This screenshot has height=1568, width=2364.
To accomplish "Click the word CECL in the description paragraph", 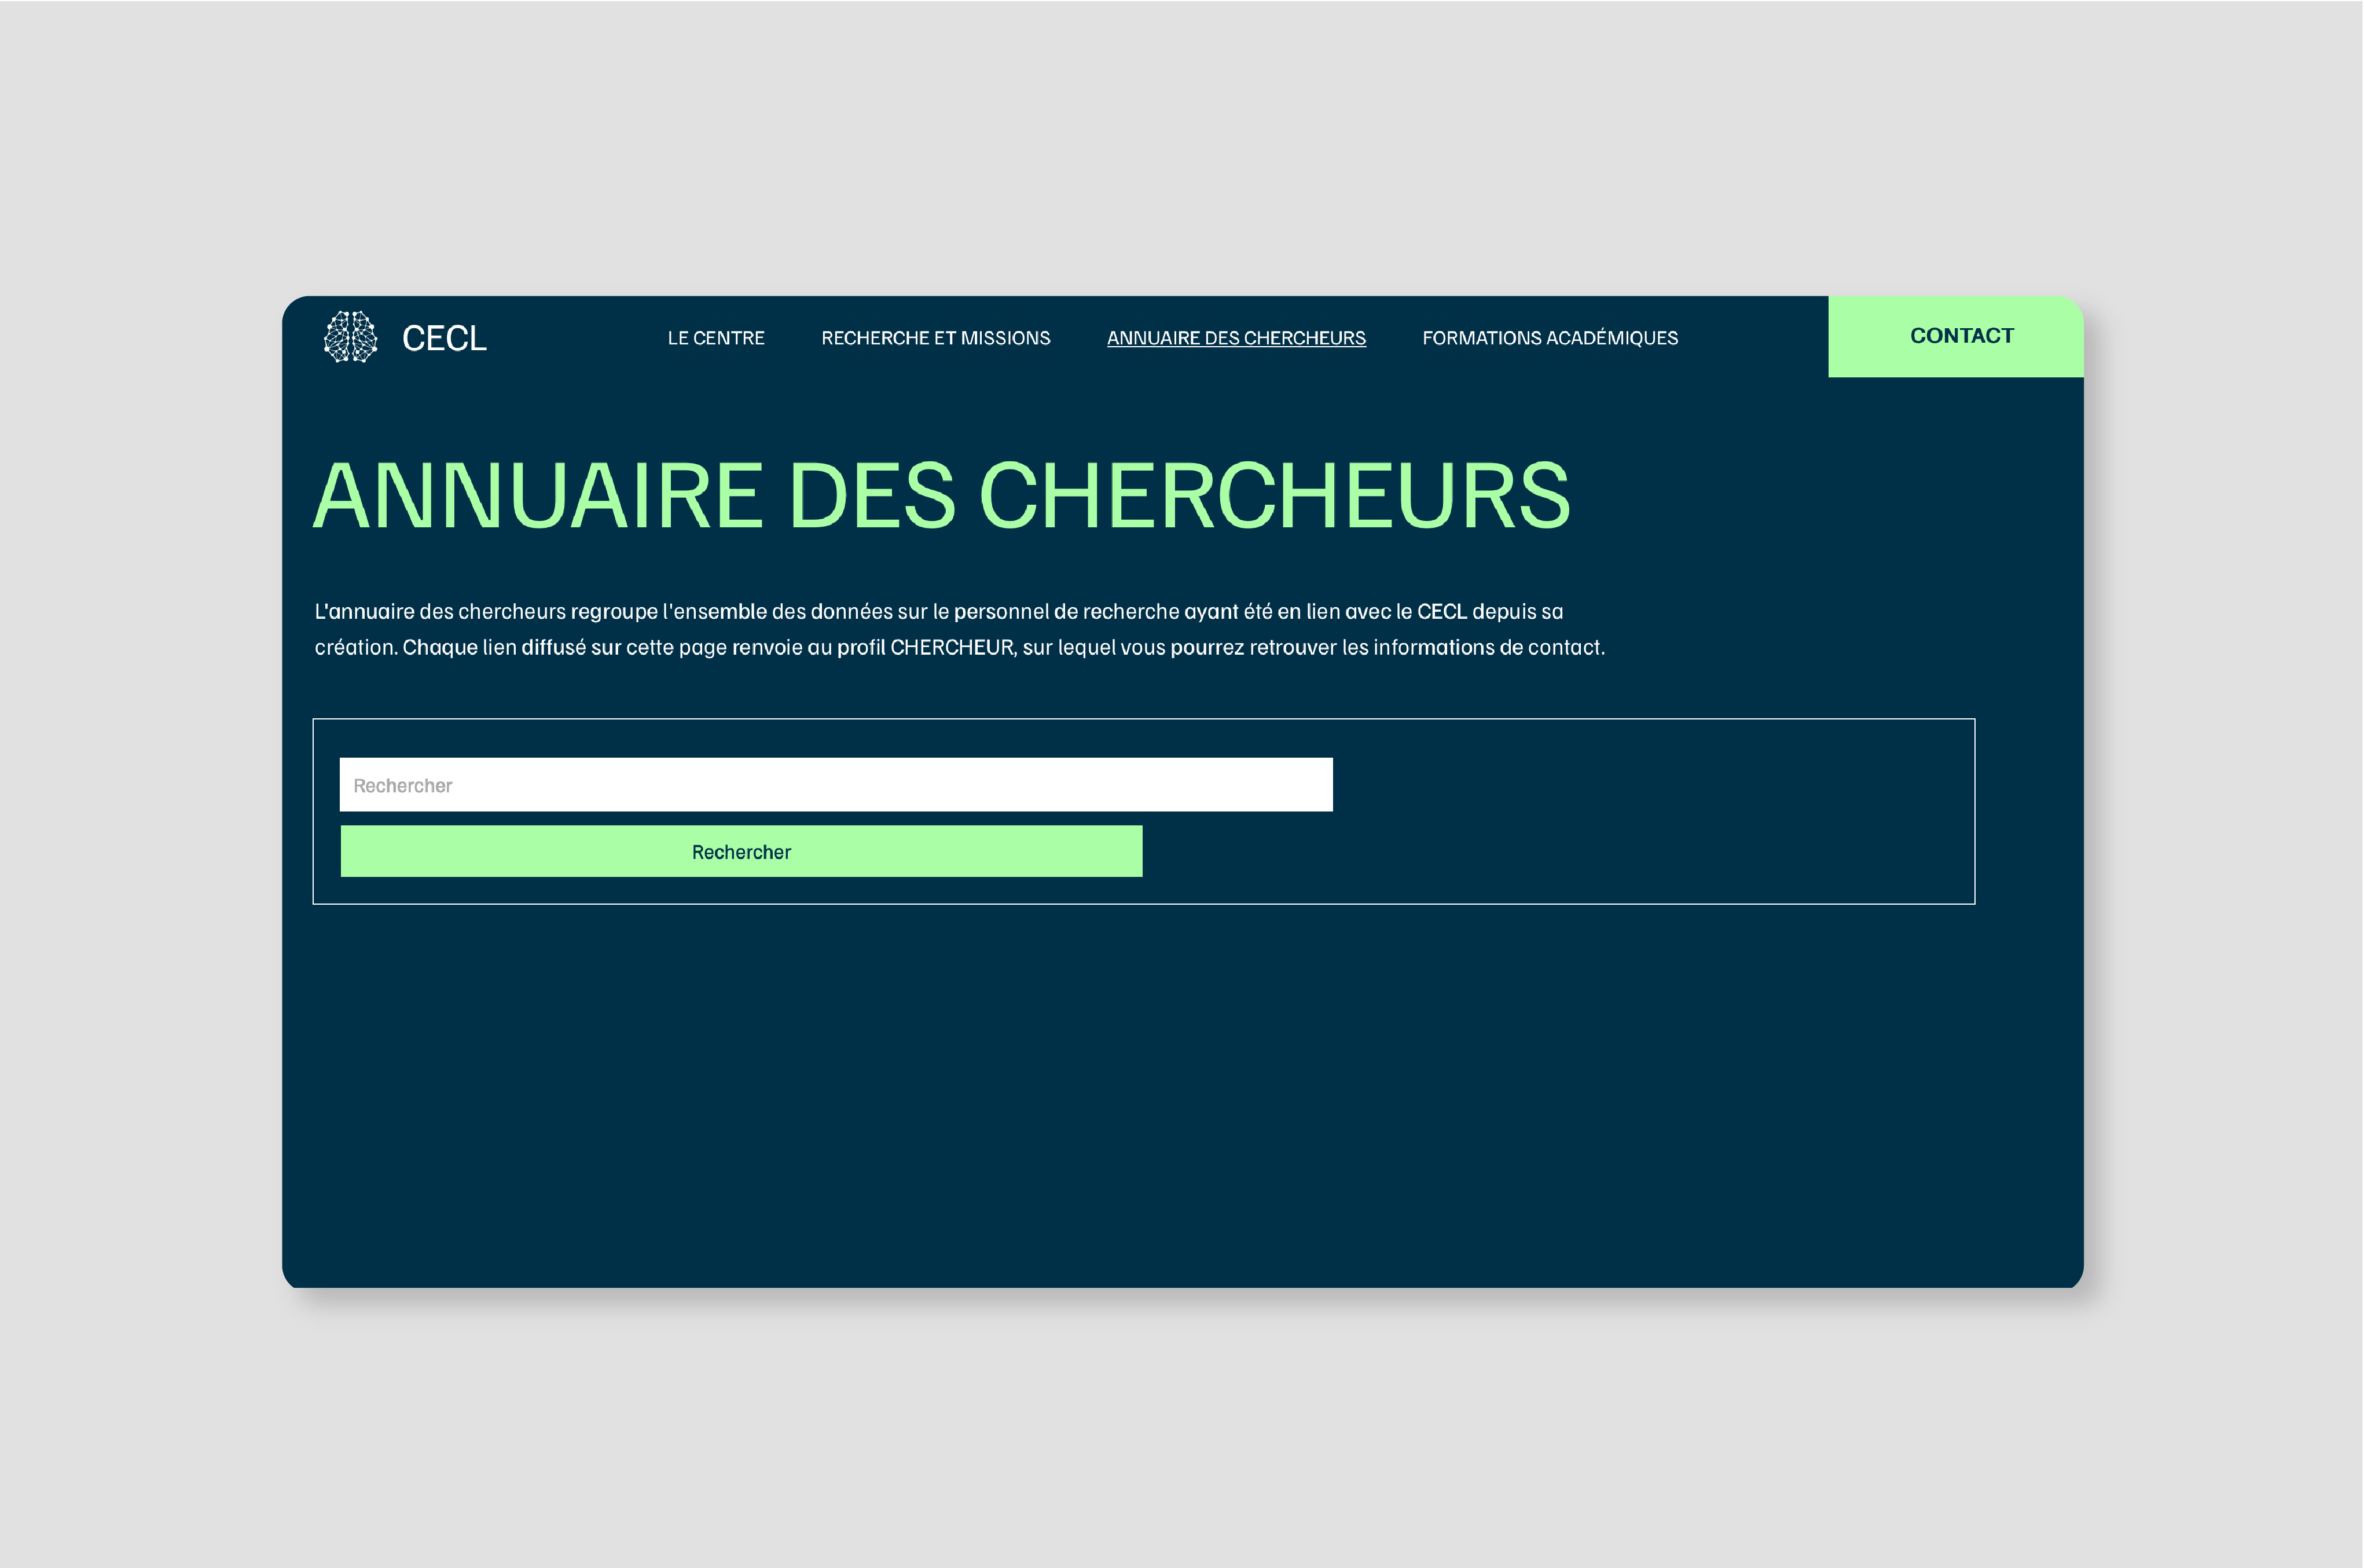I will coord(1442,612).
